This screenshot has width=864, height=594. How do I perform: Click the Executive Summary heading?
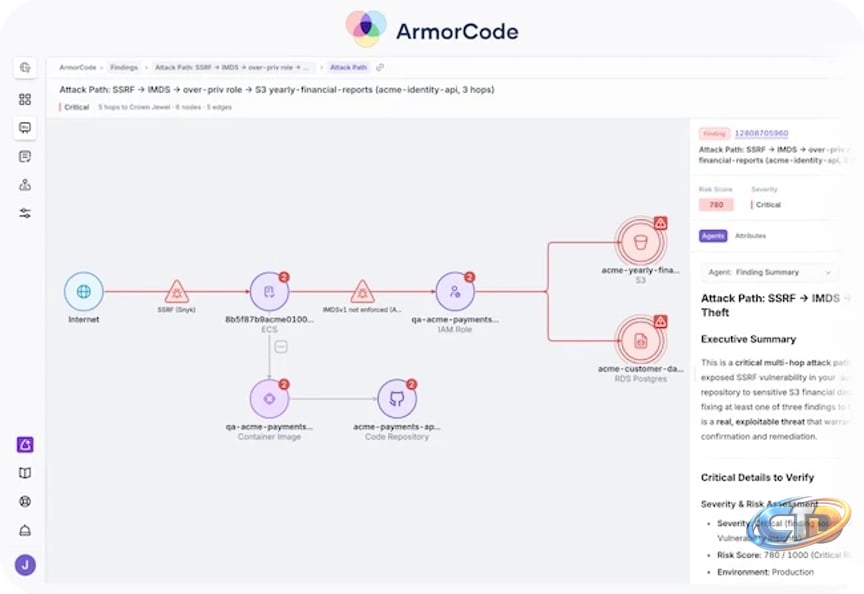748,339
